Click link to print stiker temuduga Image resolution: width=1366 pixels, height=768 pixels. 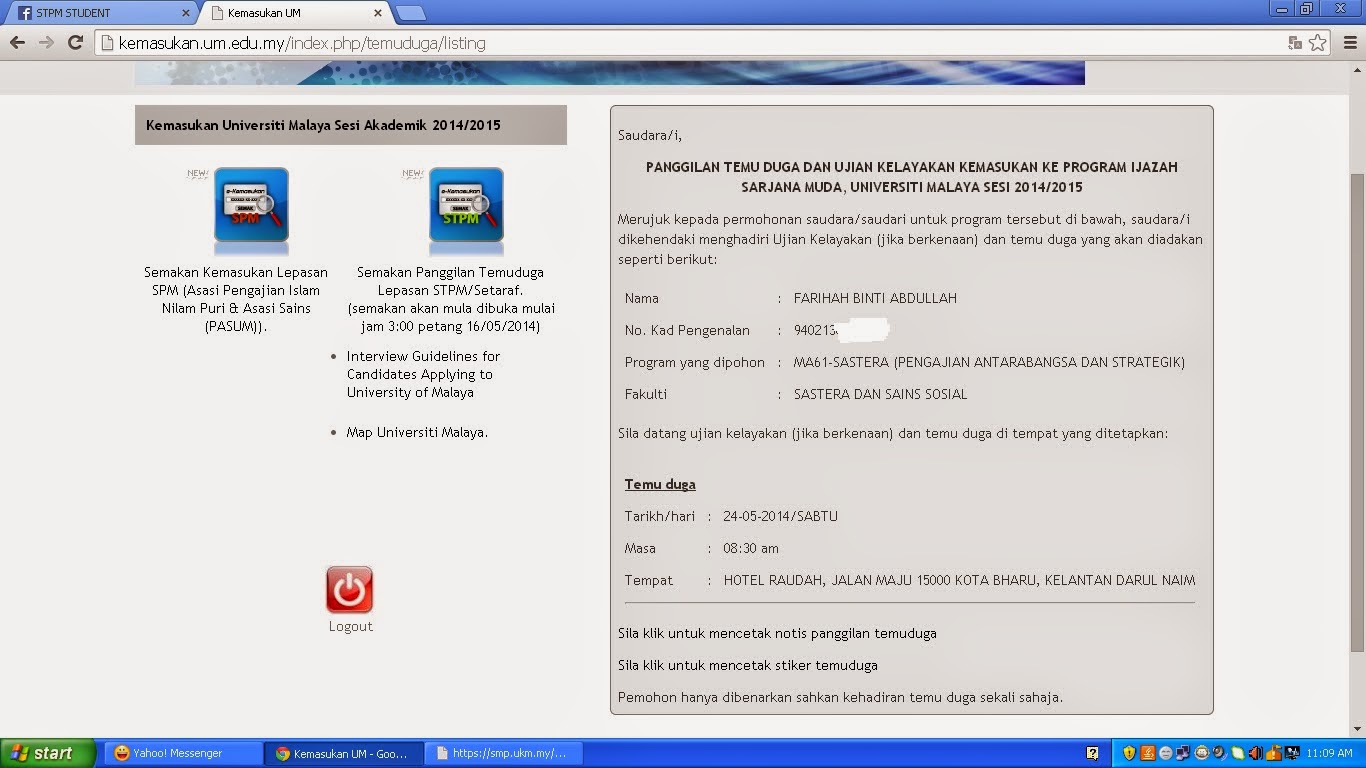coord(748,665)
